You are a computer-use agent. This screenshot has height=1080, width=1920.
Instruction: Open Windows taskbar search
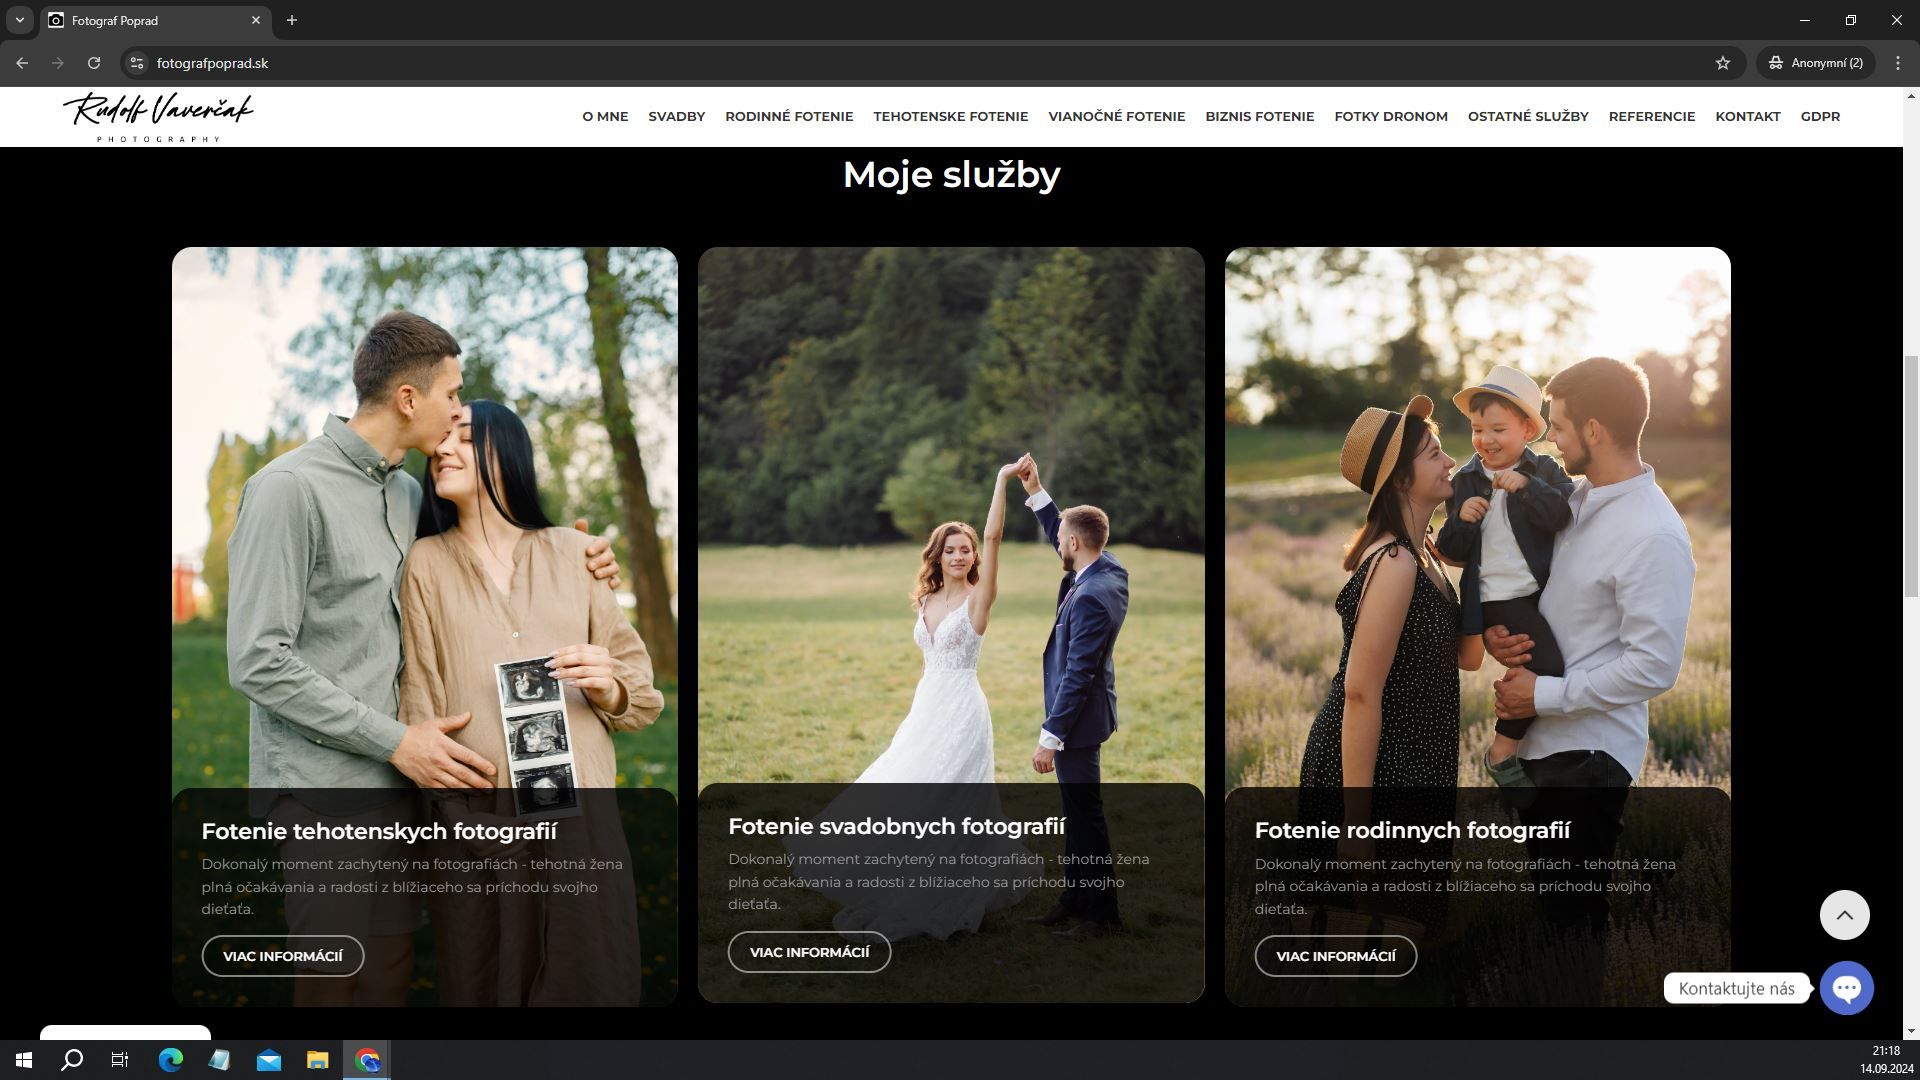pos(72,1060)
